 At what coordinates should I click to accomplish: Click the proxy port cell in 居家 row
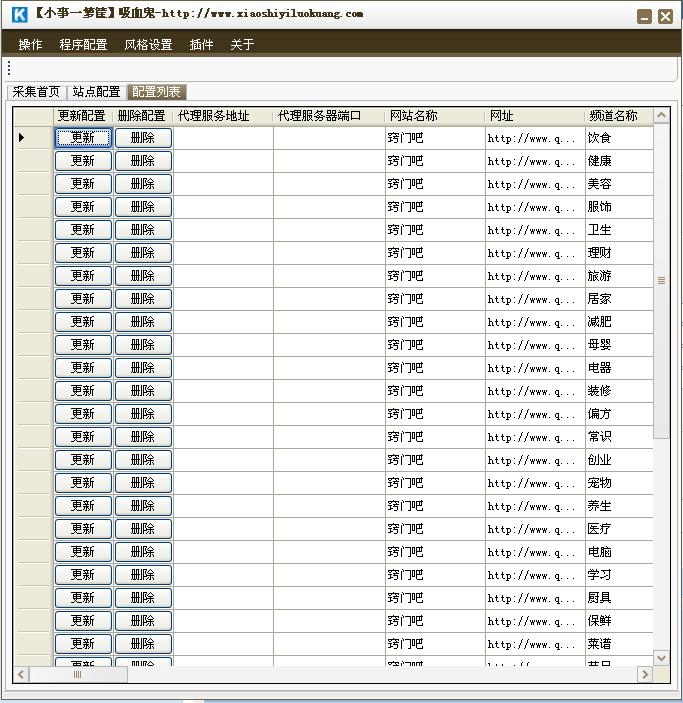pyautogui.click(x=329, y=299)
